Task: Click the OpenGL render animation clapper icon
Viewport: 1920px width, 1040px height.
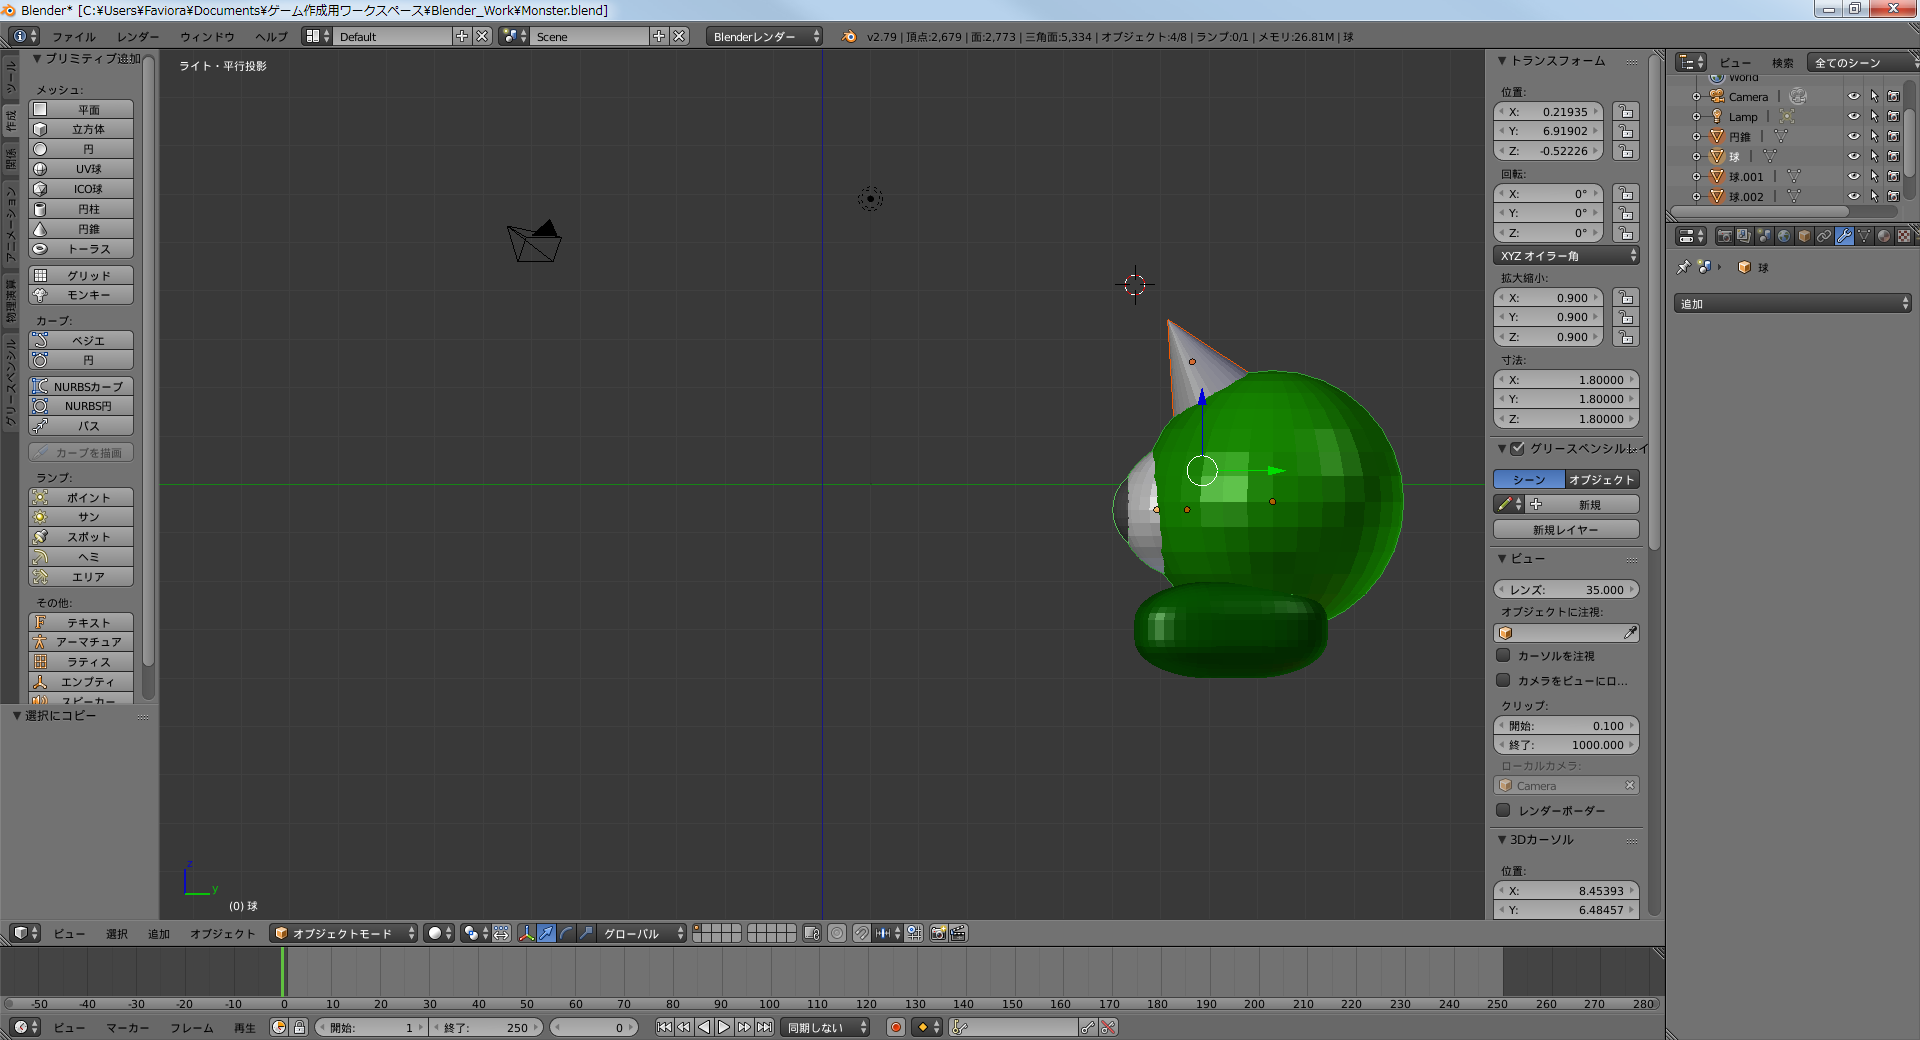Action: coord(958,933)
